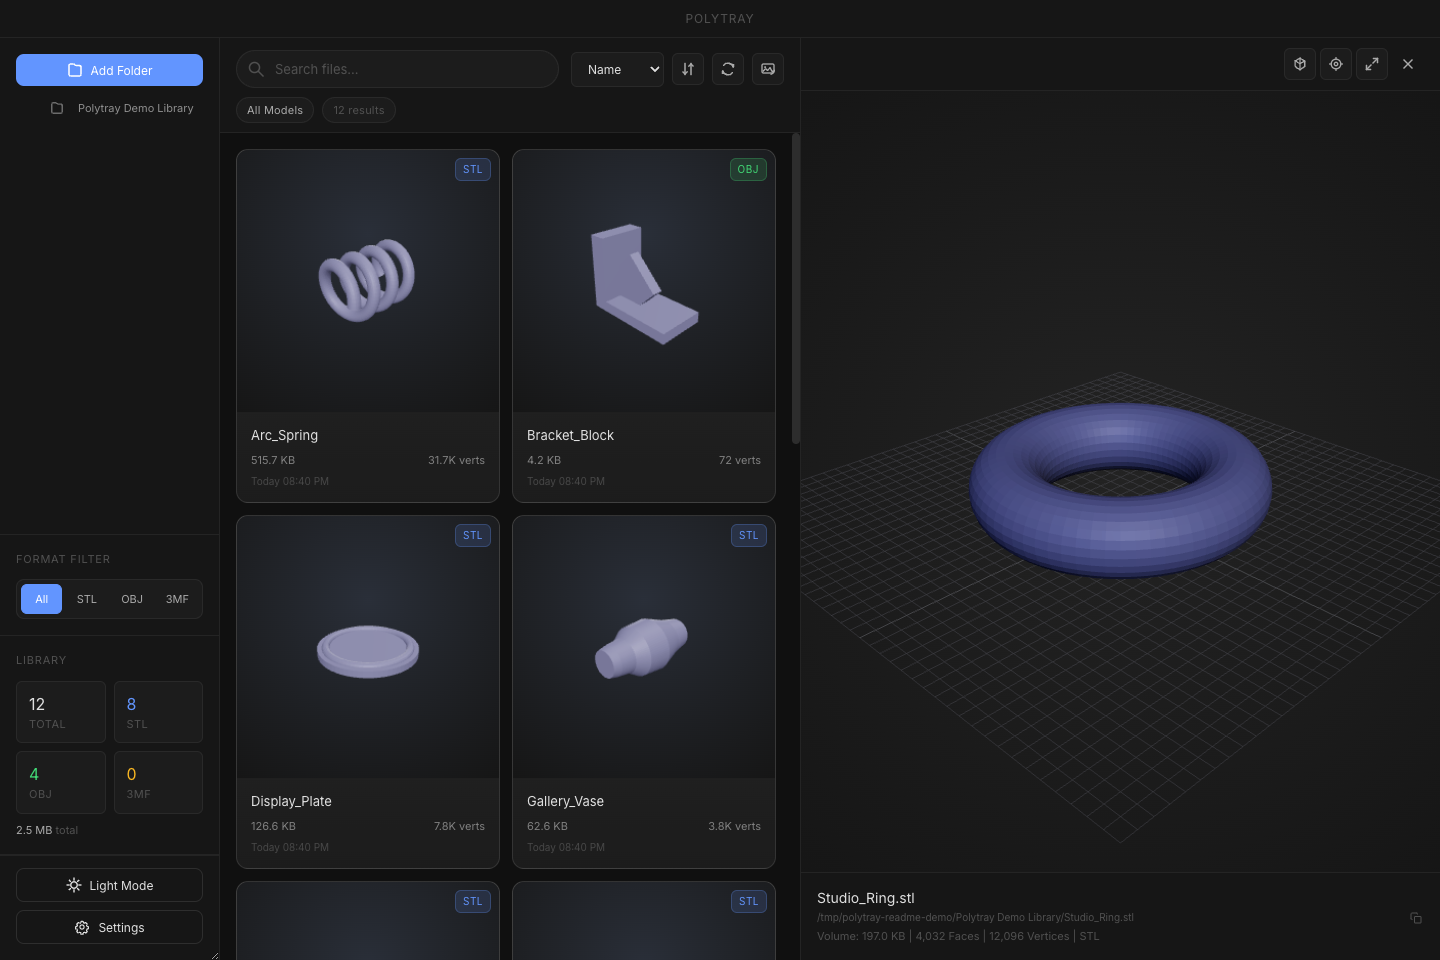Click the OBJ badge on Bracket_Block card
Image resolution: width=1440 pixels, height=960 pixels.
[748, 169]
